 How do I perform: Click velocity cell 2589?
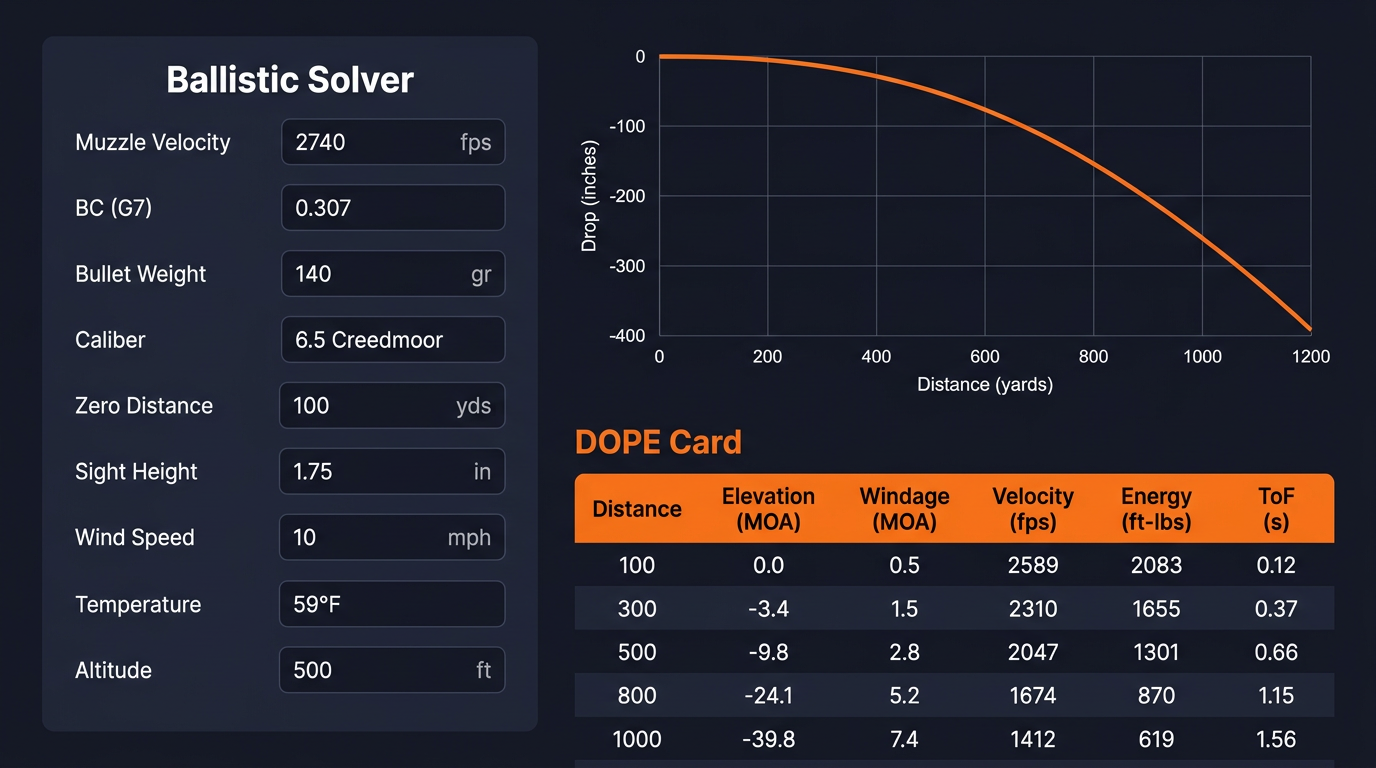pyautogui.click(x=1033, y=565)
